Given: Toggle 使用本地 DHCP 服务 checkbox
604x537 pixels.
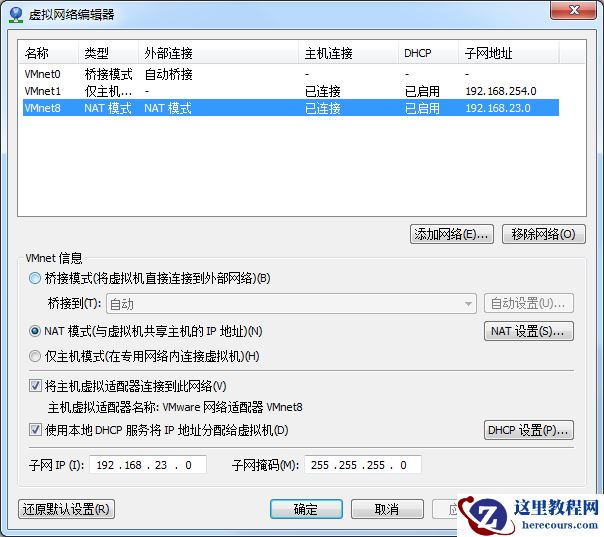Looking at the screenshot, I should point(35,430).
